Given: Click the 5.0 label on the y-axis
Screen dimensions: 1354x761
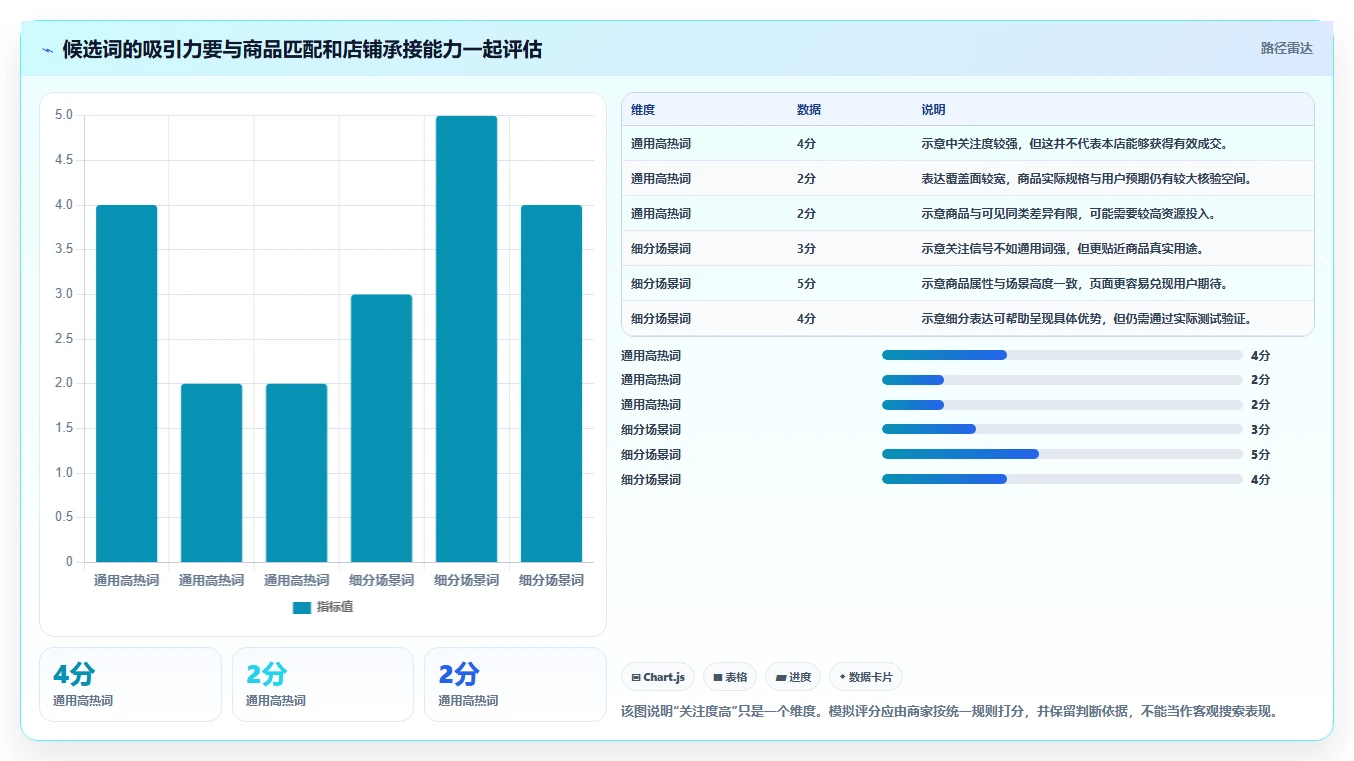Looking at the screenshot, I should point(63,115).
